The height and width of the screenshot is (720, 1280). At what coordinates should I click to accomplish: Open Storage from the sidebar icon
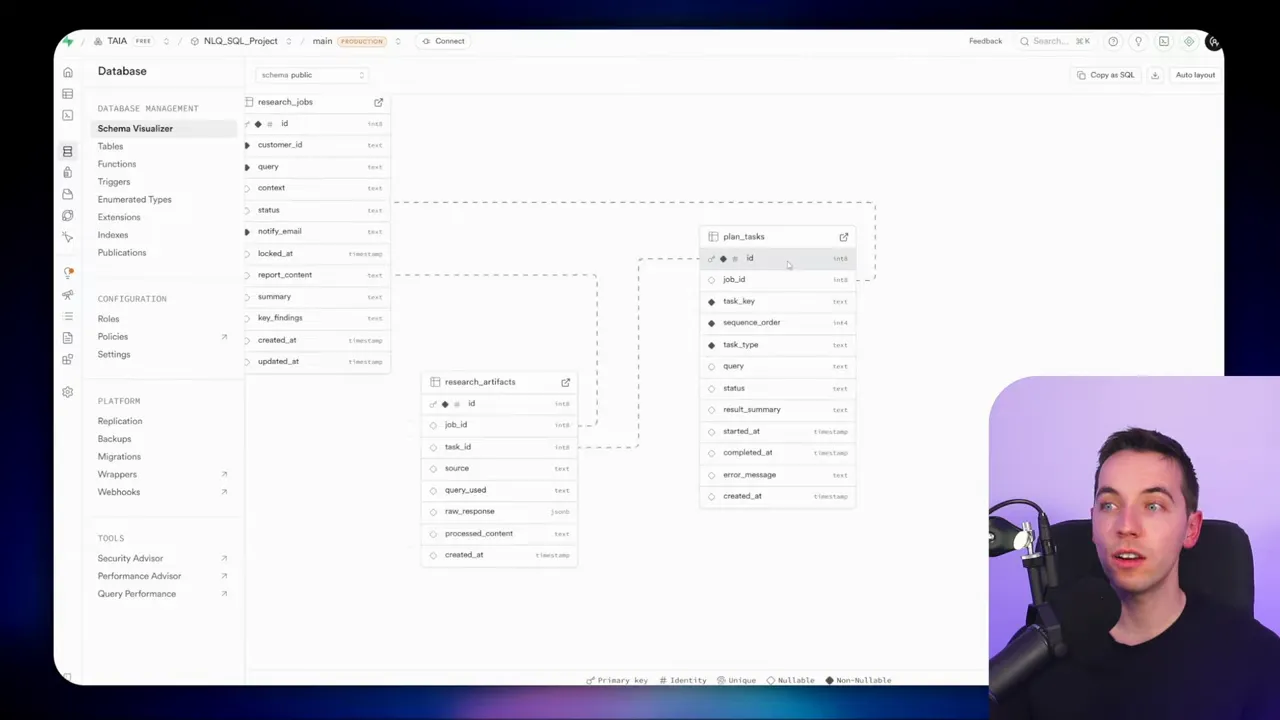coord(67,195)
